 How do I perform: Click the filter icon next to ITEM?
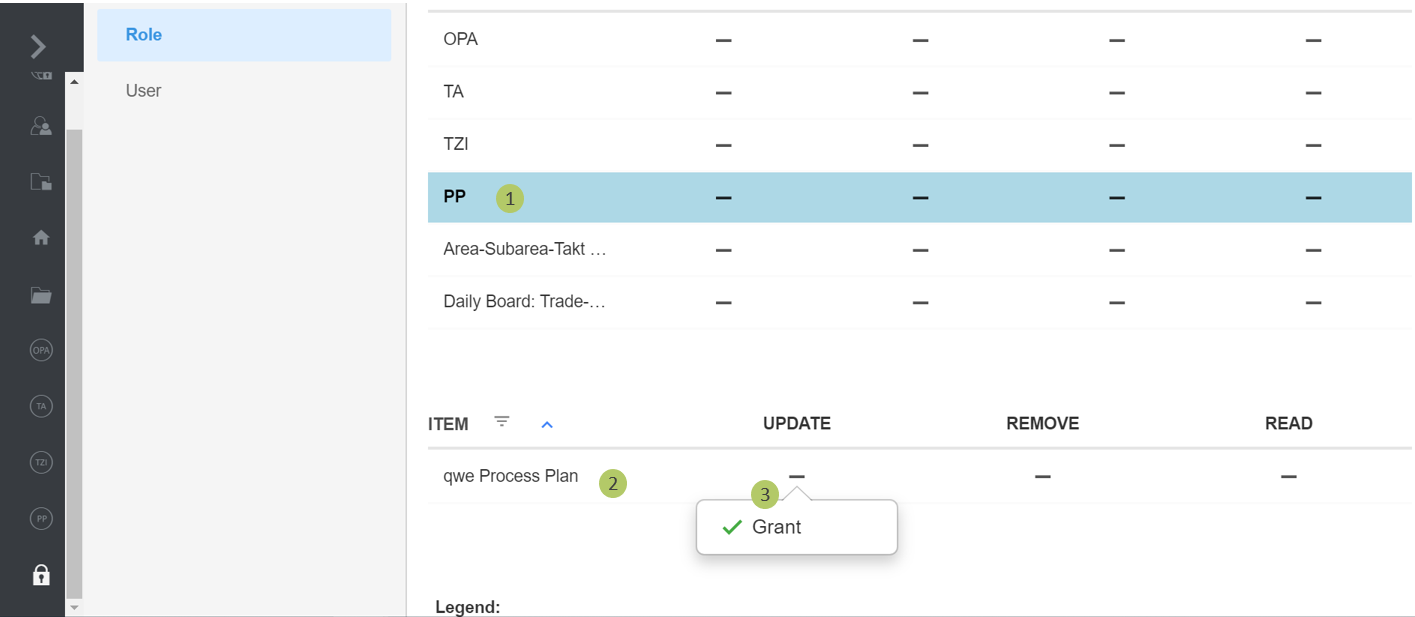[502, 422]
